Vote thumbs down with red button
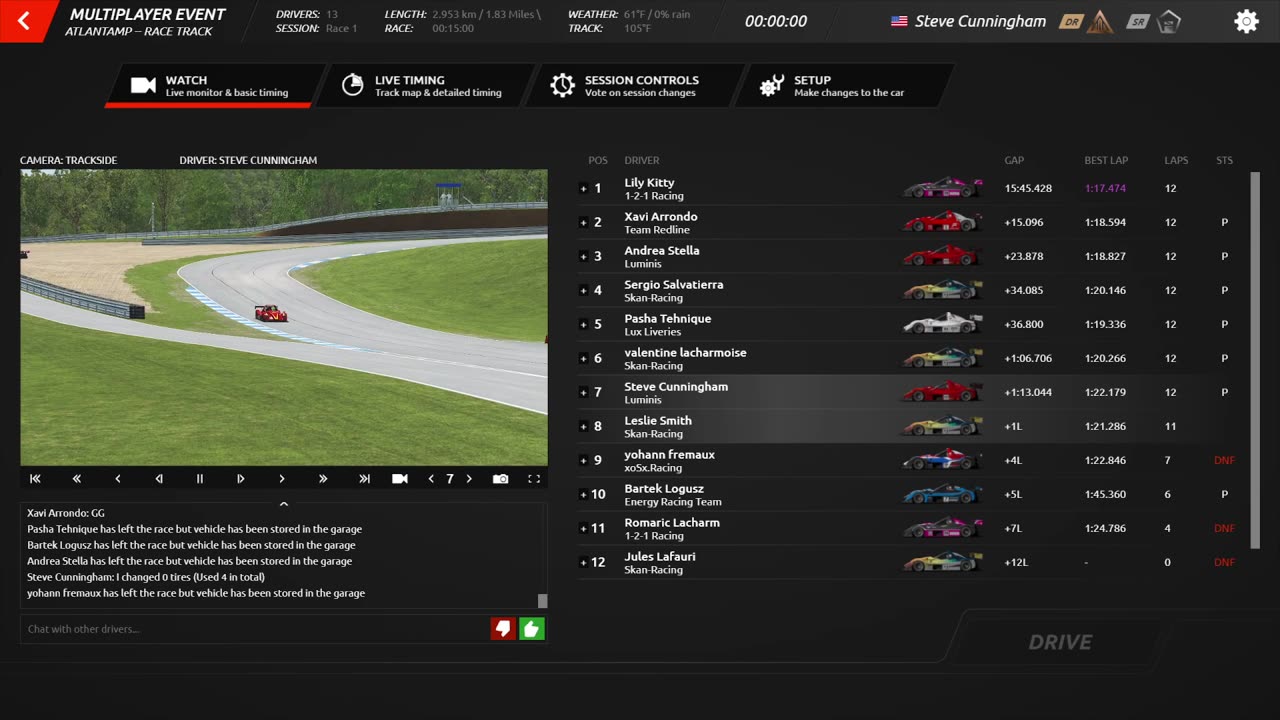Screen dimensions: 1280x720 click(x=503, y=629)
